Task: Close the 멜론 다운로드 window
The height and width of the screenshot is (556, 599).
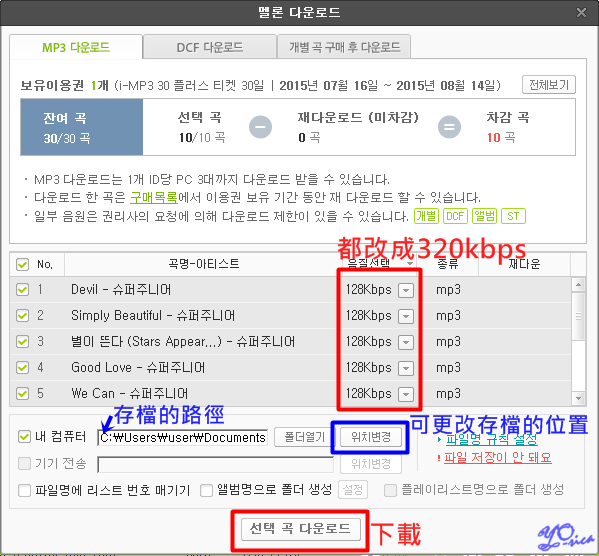Action: tap(581, 13)
